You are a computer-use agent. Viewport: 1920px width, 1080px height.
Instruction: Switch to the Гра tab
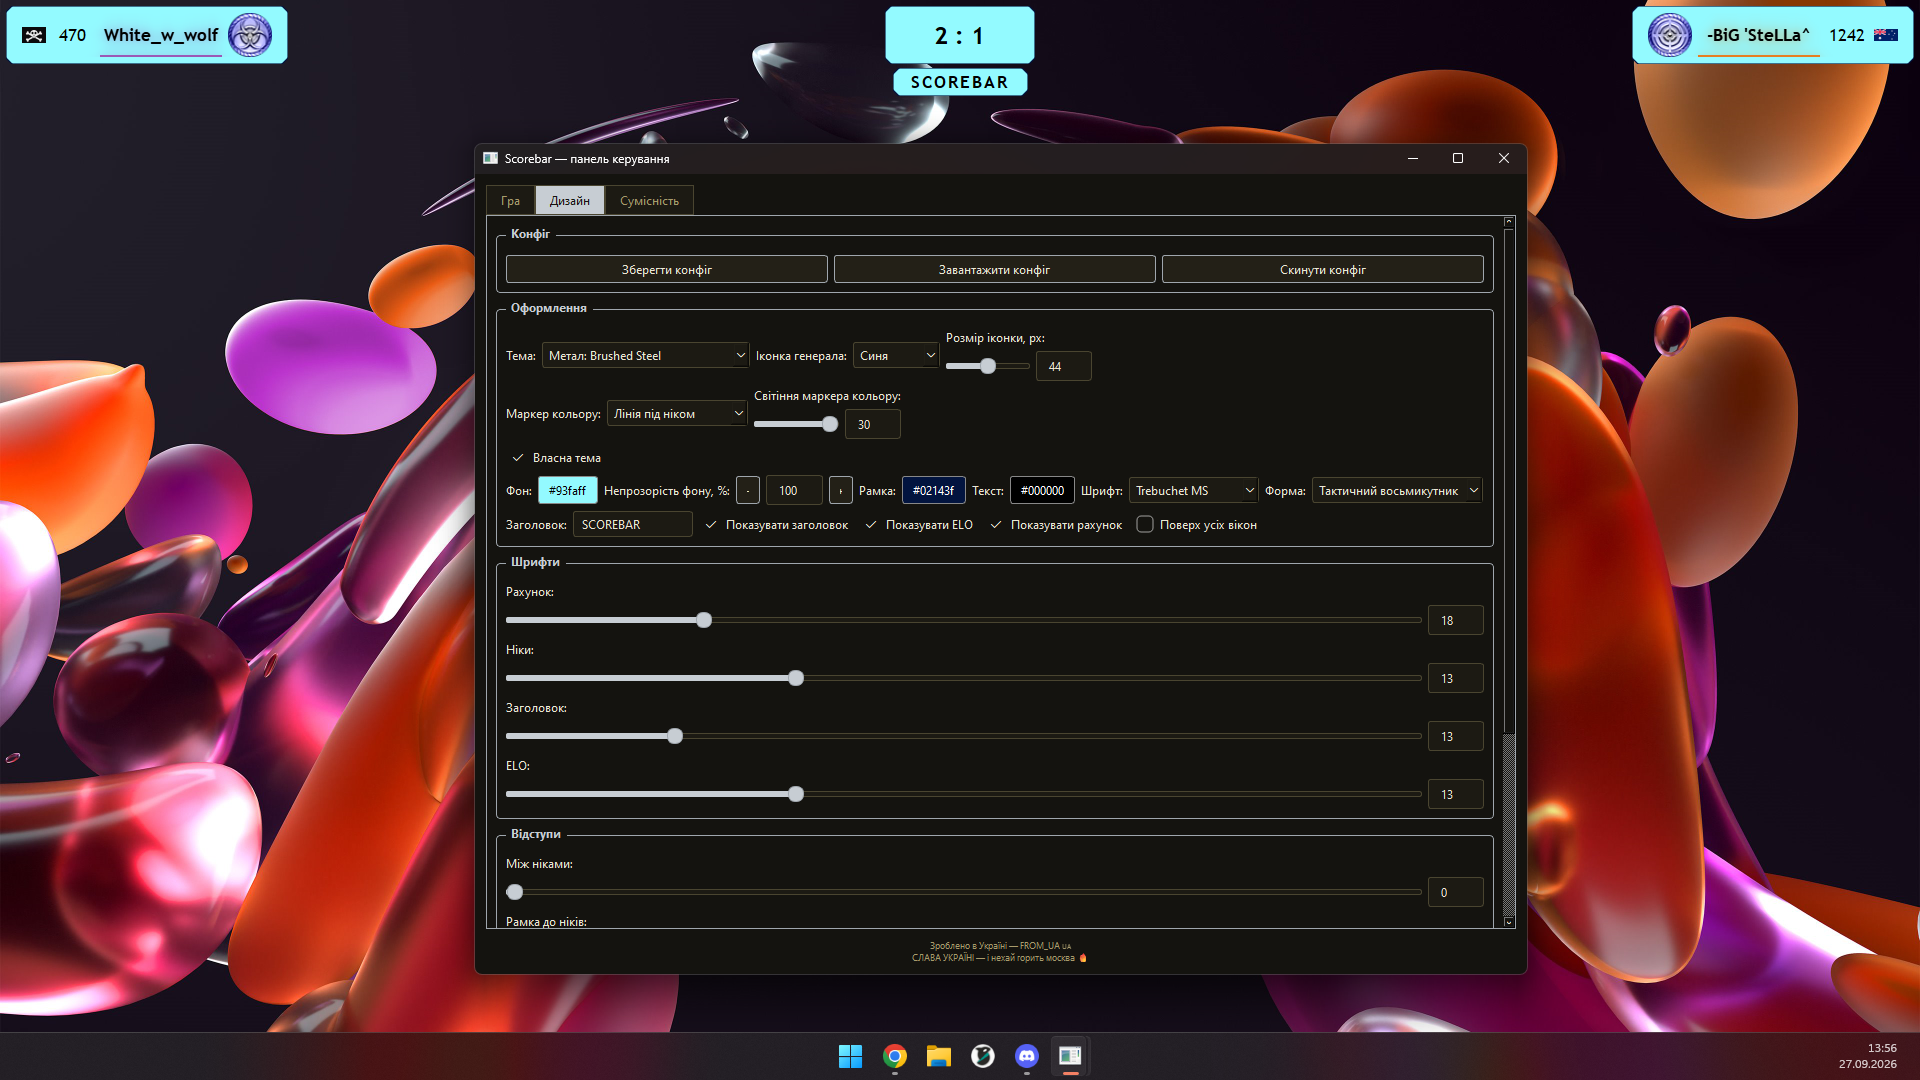tap(510, 201)
